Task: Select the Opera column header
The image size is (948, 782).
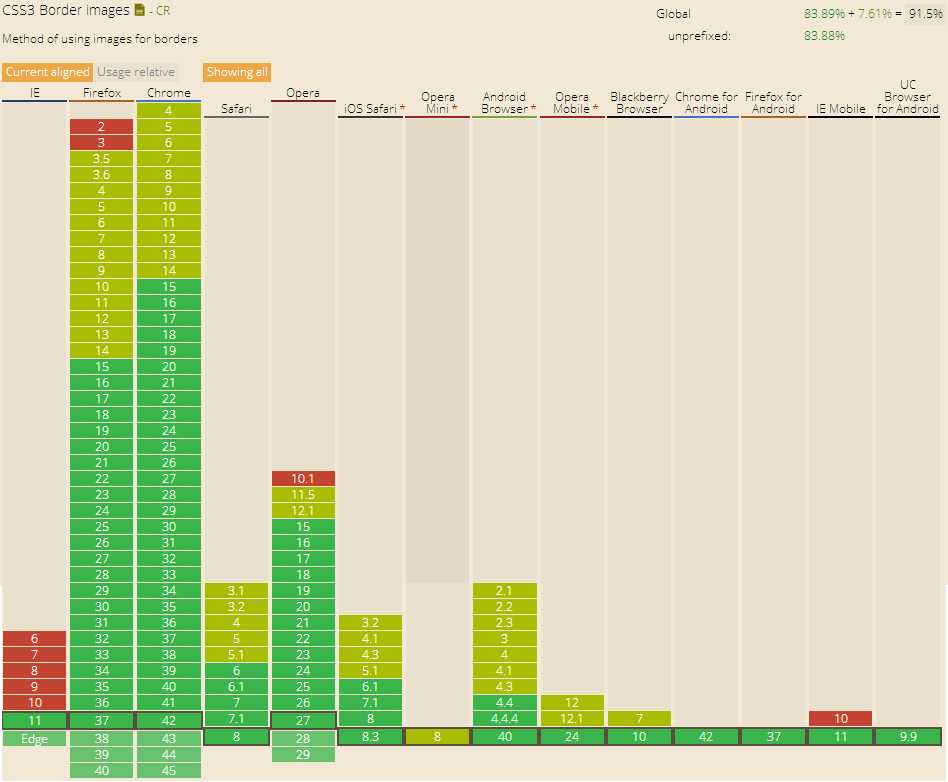Action: click(x=303, y=93)
